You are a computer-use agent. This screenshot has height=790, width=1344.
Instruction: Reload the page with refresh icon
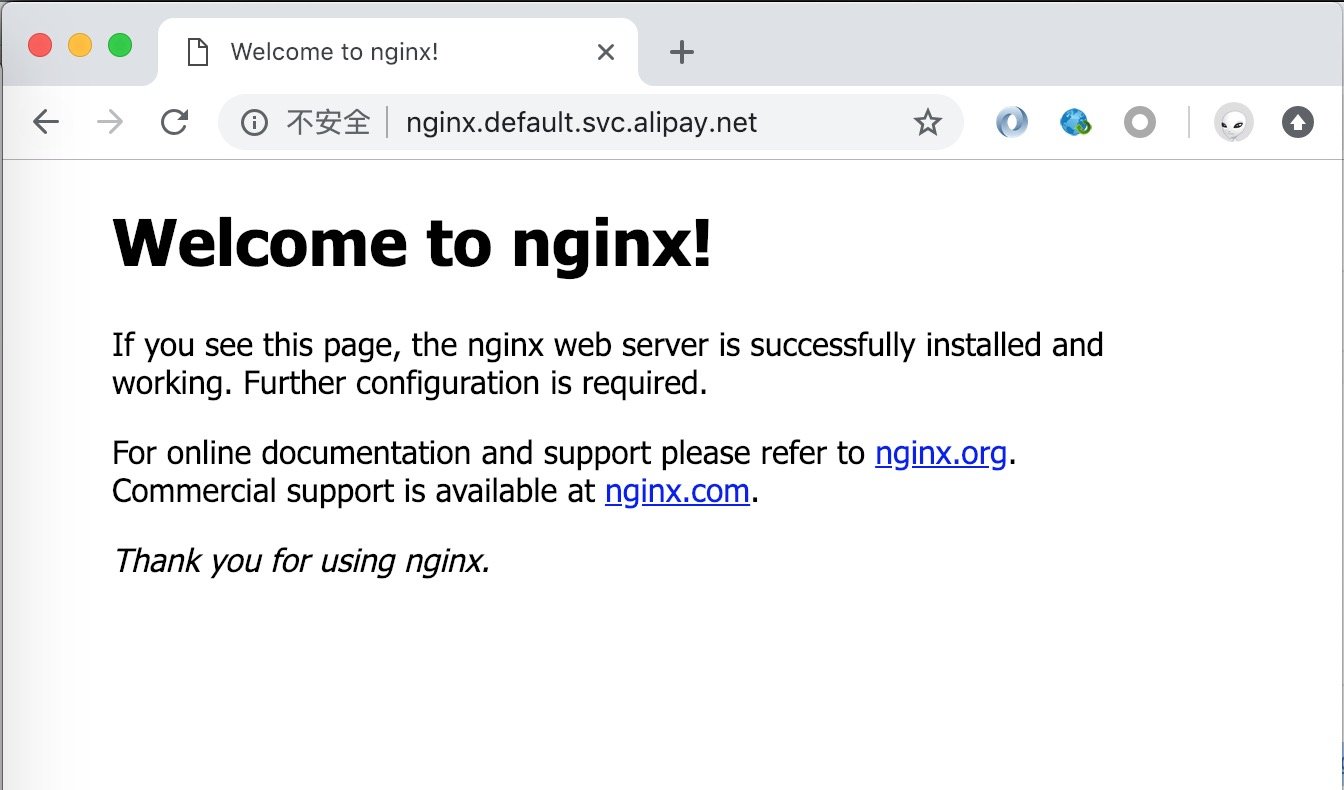click(x=175, y=122)
